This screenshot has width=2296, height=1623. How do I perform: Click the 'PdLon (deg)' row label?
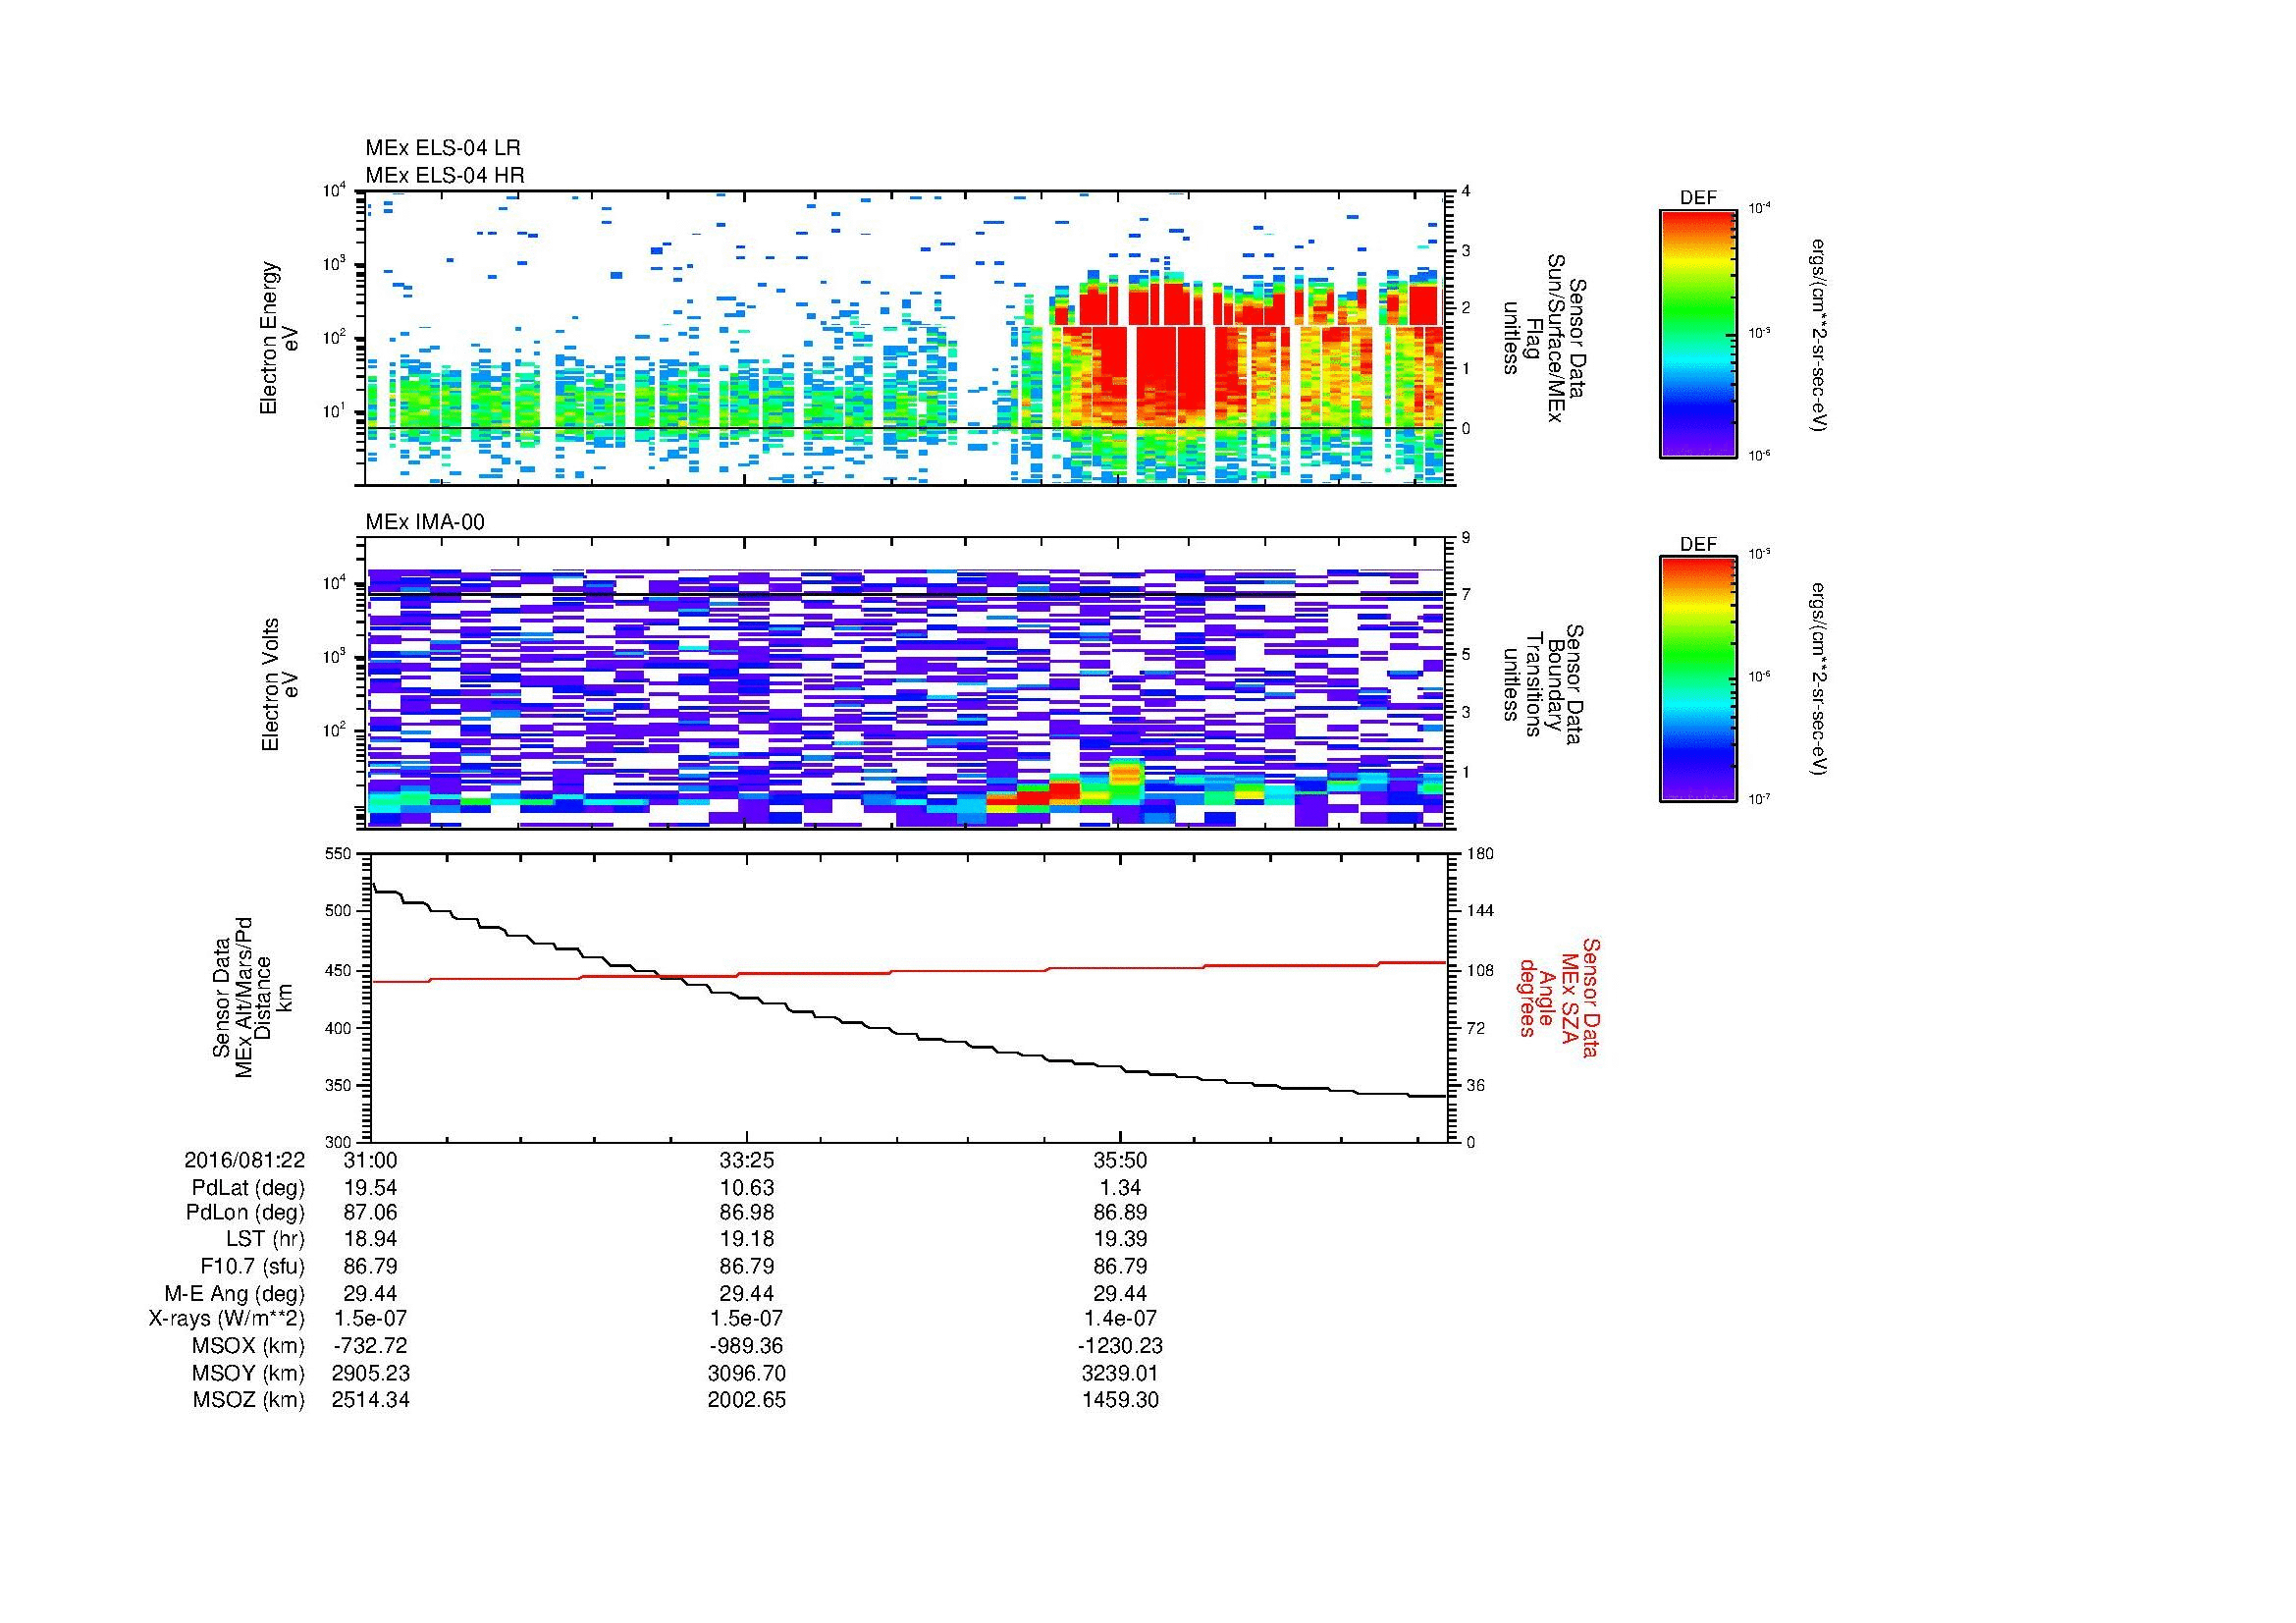248,1213
